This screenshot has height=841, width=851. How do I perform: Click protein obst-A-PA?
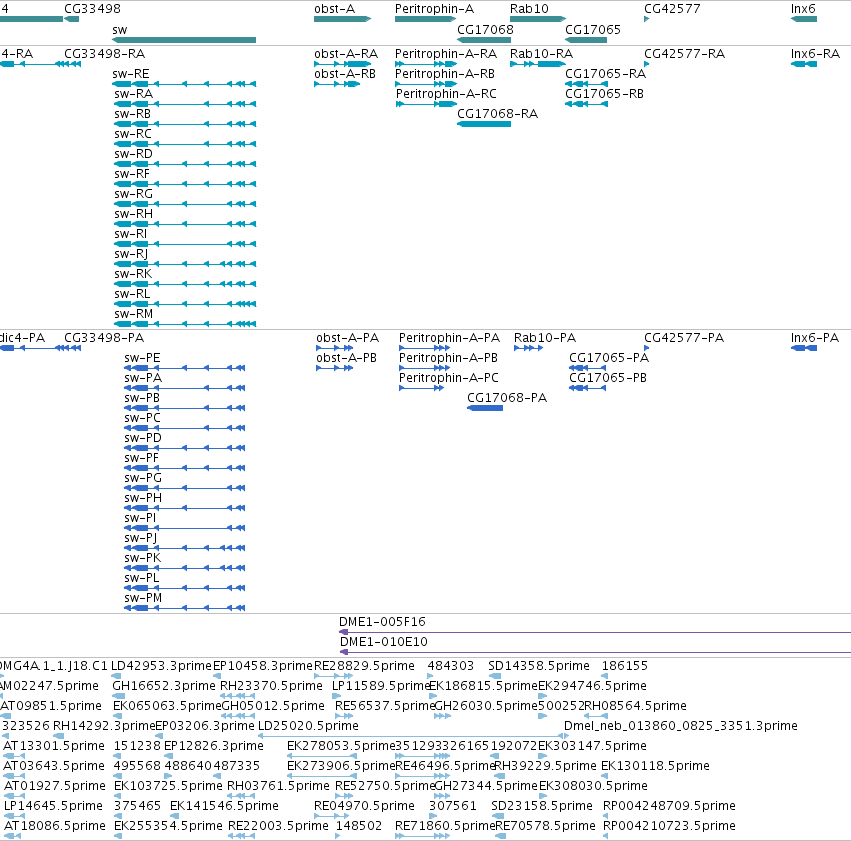pos(335,348)
